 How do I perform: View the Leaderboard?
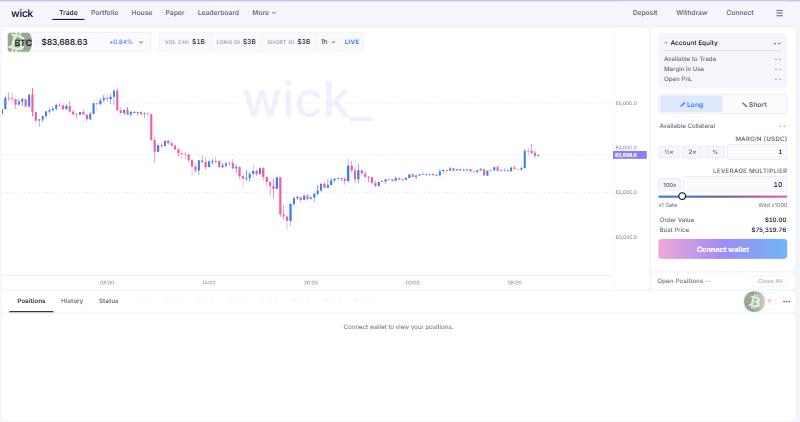click(x=218, y=13)
